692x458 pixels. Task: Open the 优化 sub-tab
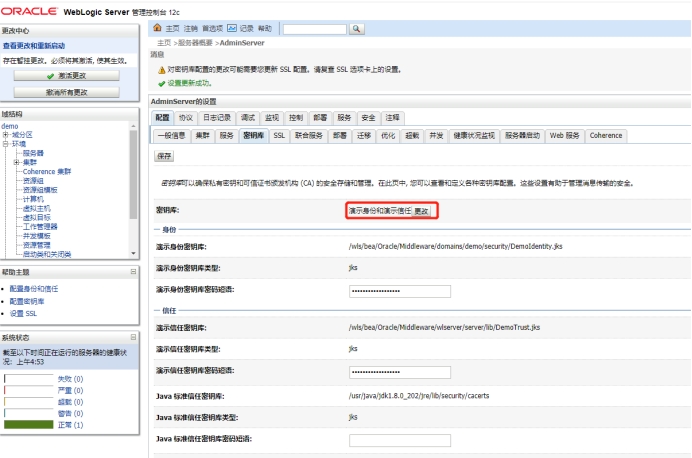tap(388, 135)
